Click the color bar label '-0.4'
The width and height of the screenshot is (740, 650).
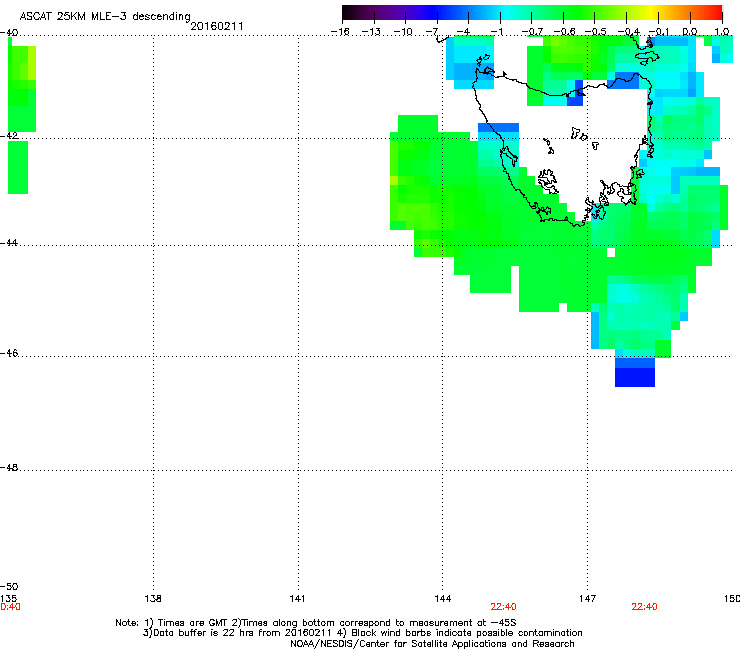pyautogui.click(x=628, y=32)
